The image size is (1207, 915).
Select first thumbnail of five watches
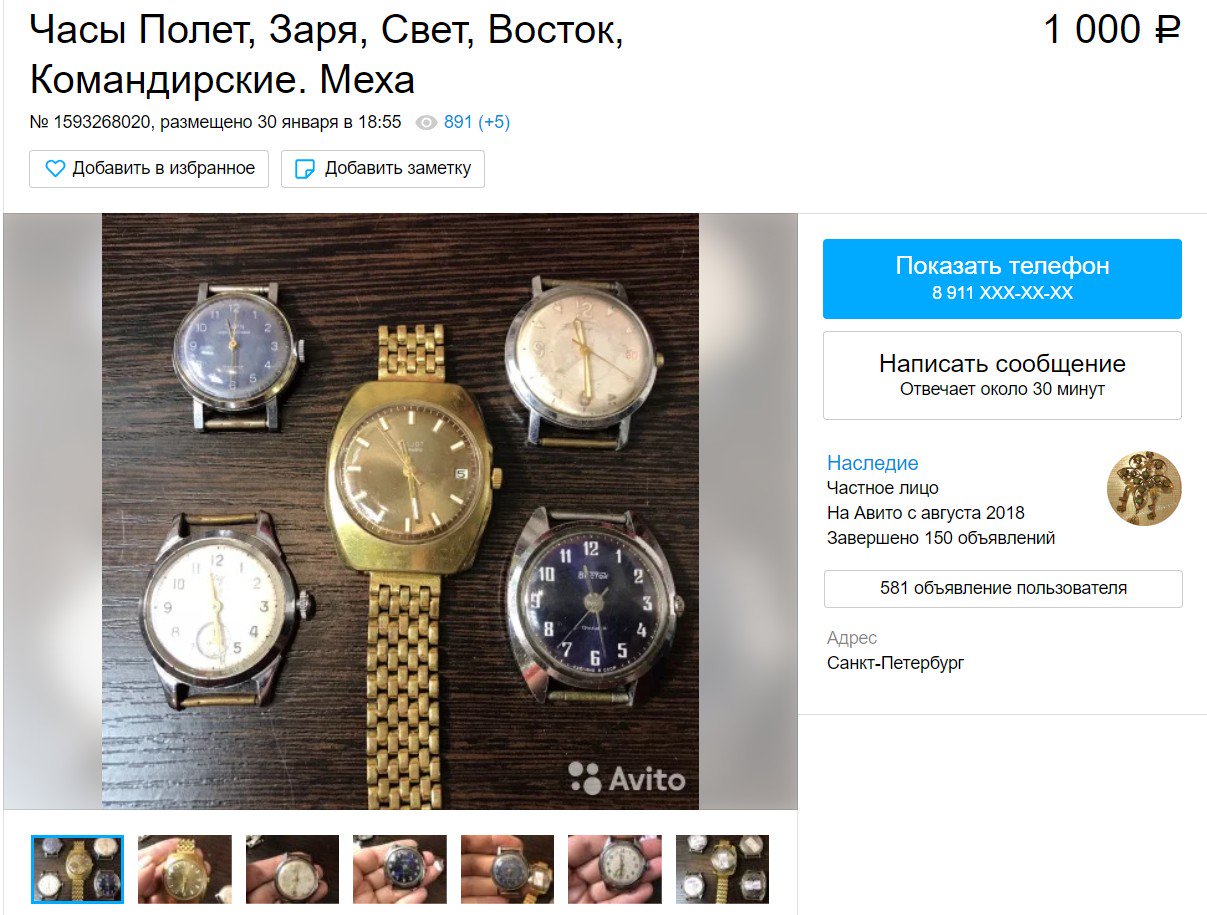click(x=78, y=869)
